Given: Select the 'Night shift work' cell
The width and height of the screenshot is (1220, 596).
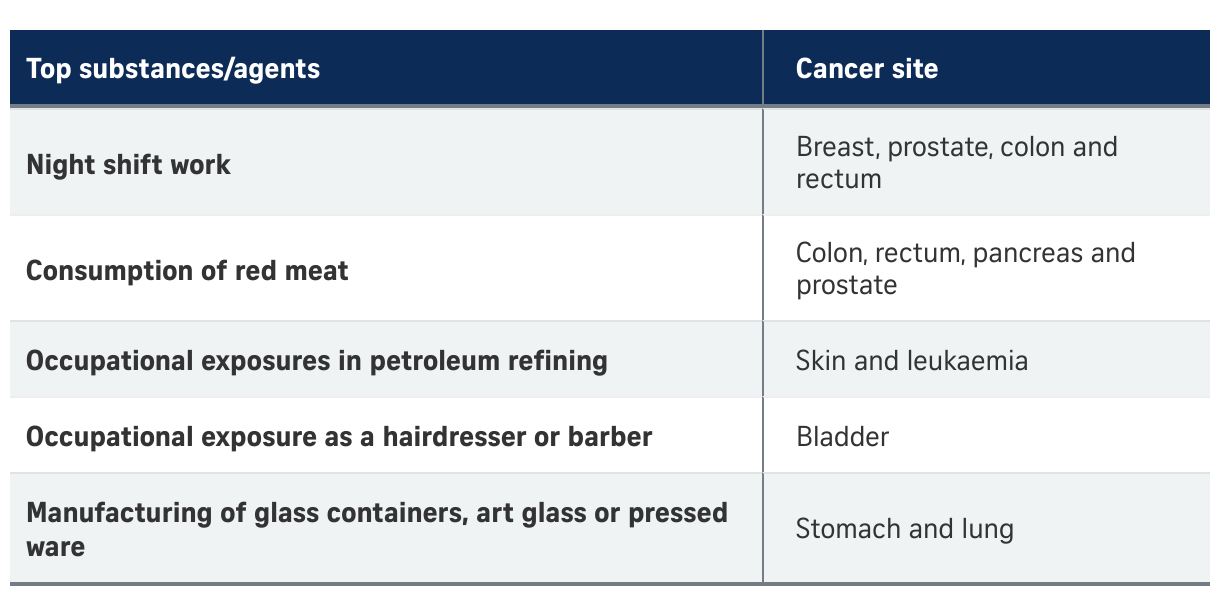Looking at the screenshot, I should pos(128,164).
